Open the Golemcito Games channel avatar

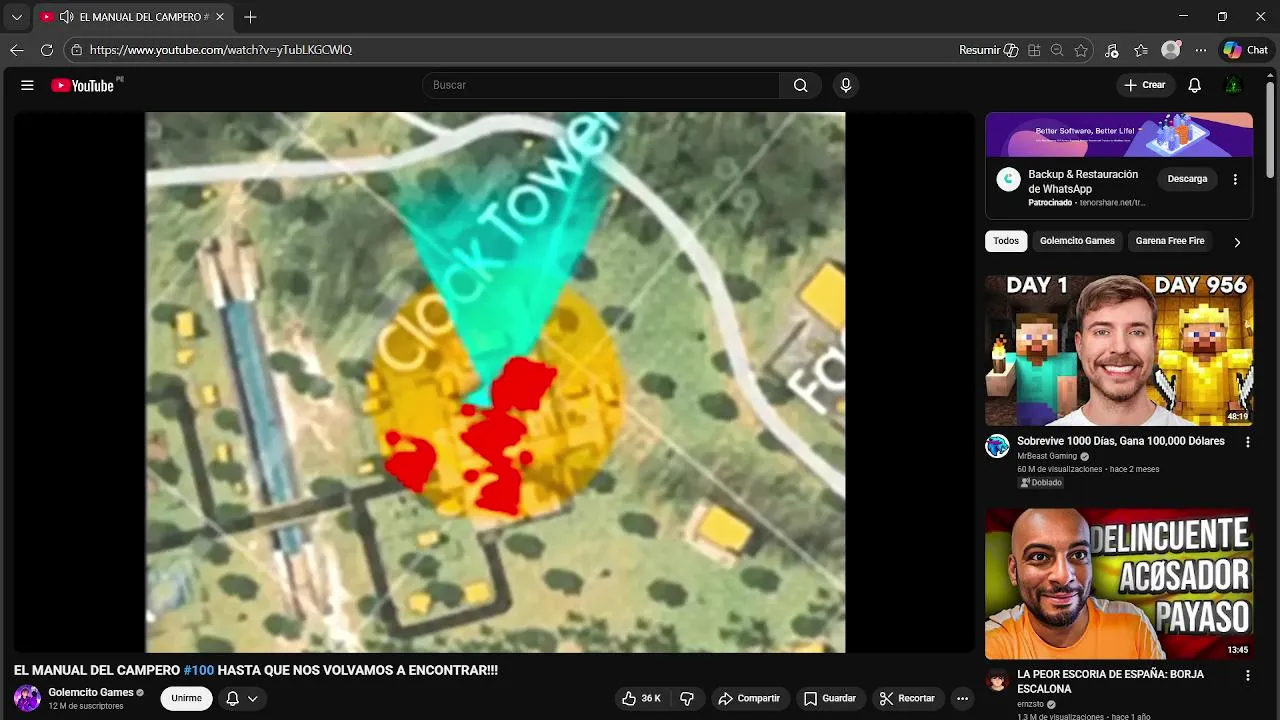(27, 698)
